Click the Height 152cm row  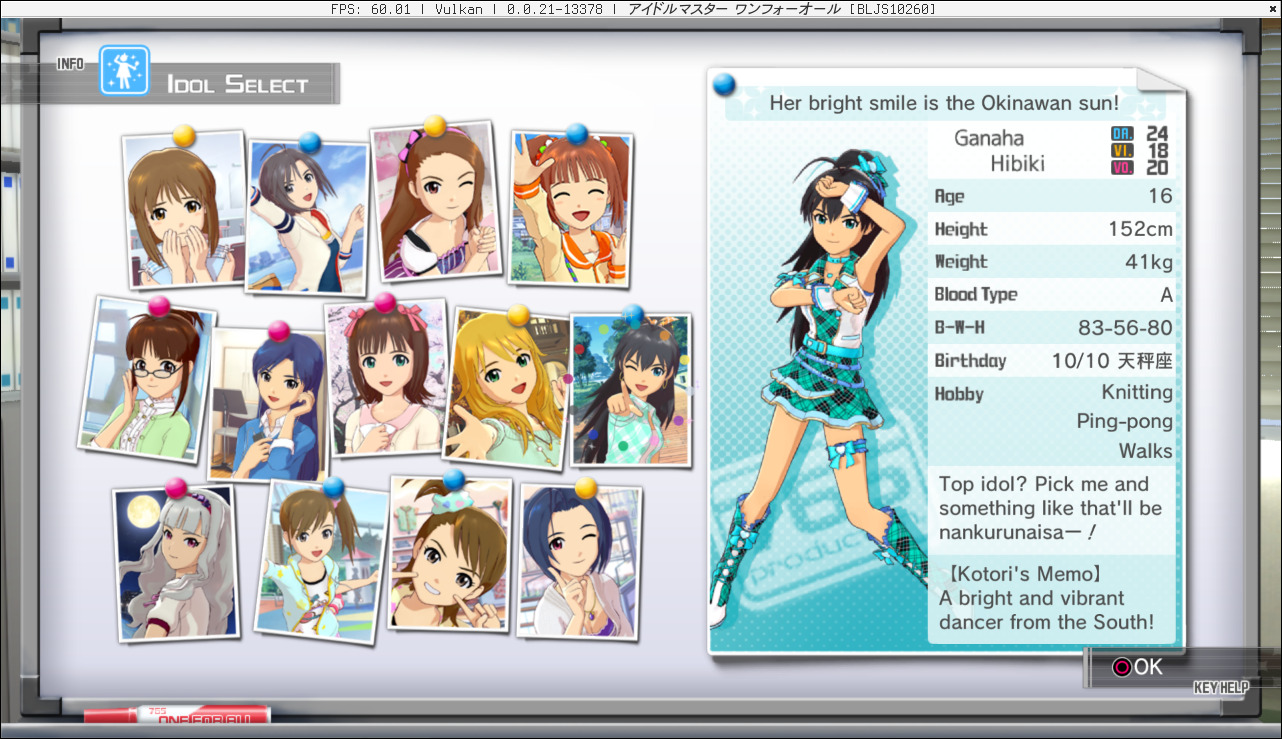[x=1052, y=229]
